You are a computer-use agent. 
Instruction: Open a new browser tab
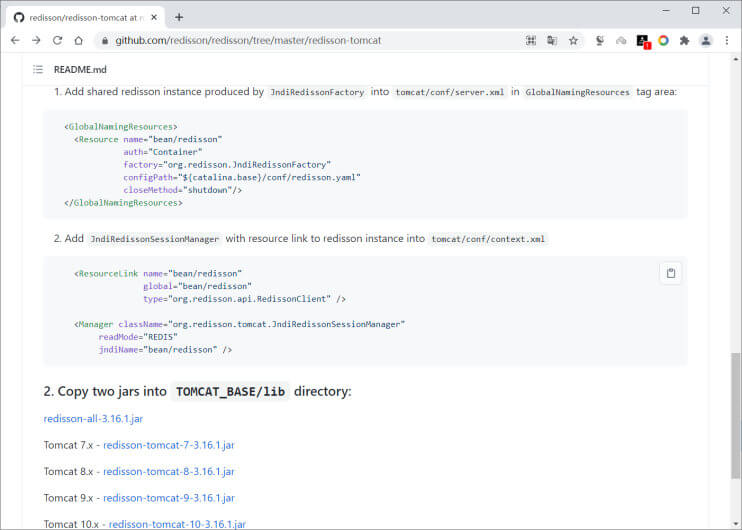point(179,18)
